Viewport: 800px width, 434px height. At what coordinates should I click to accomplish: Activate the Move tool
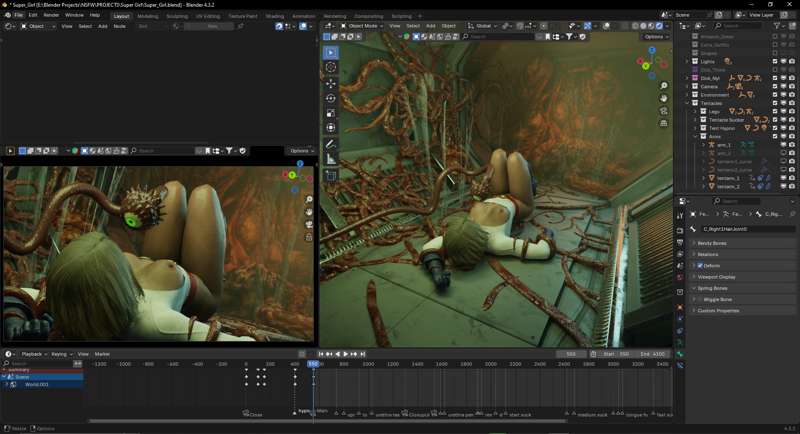click(331, 83)
